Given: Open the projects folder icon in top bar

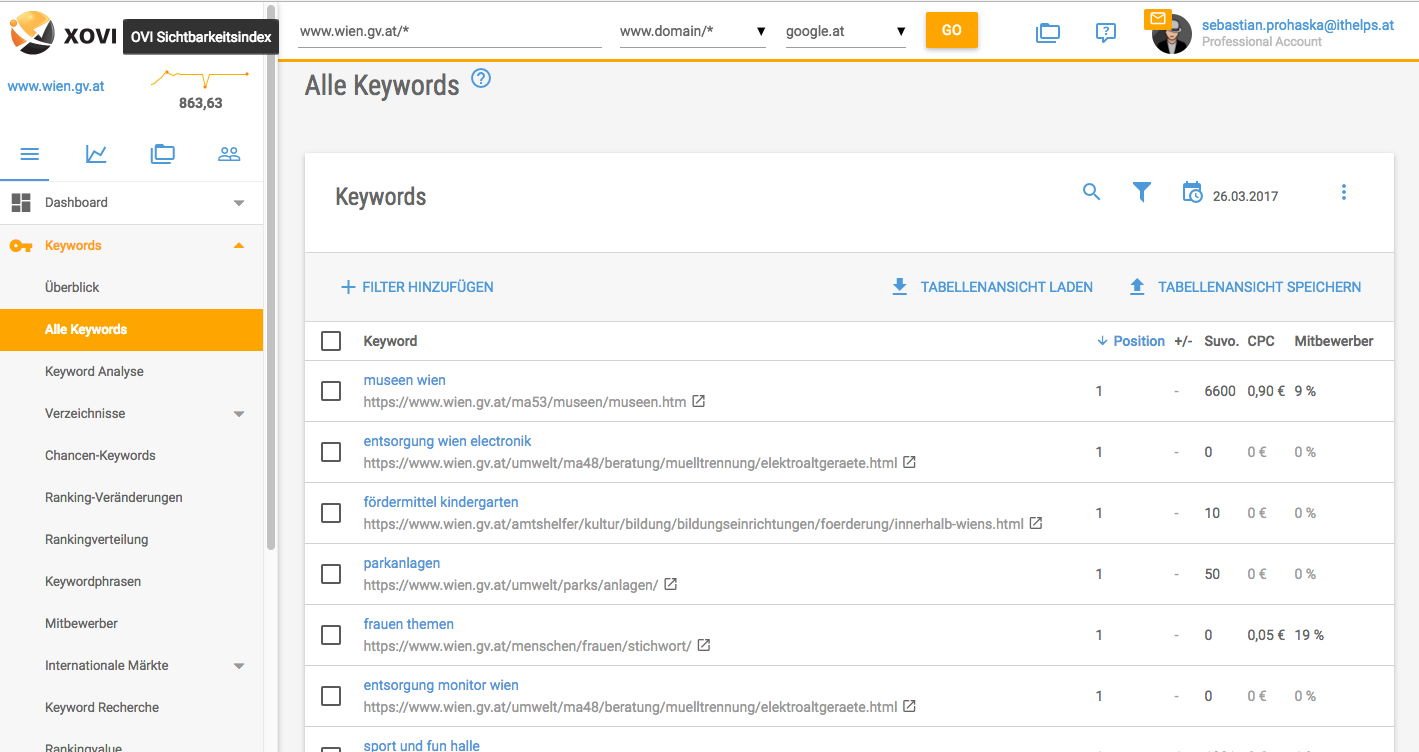Looking at the screenshot, I should (x=1047, y=32).
